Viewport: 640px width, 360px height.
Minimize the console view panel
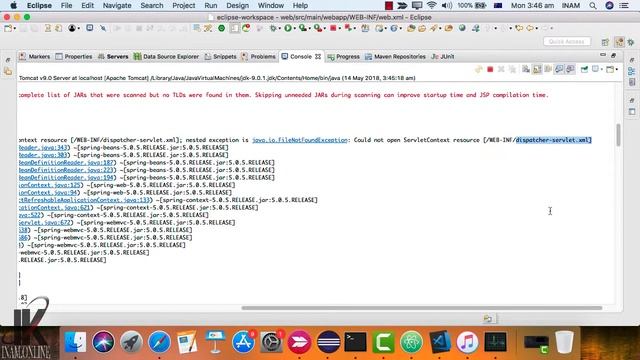point(603,55)
